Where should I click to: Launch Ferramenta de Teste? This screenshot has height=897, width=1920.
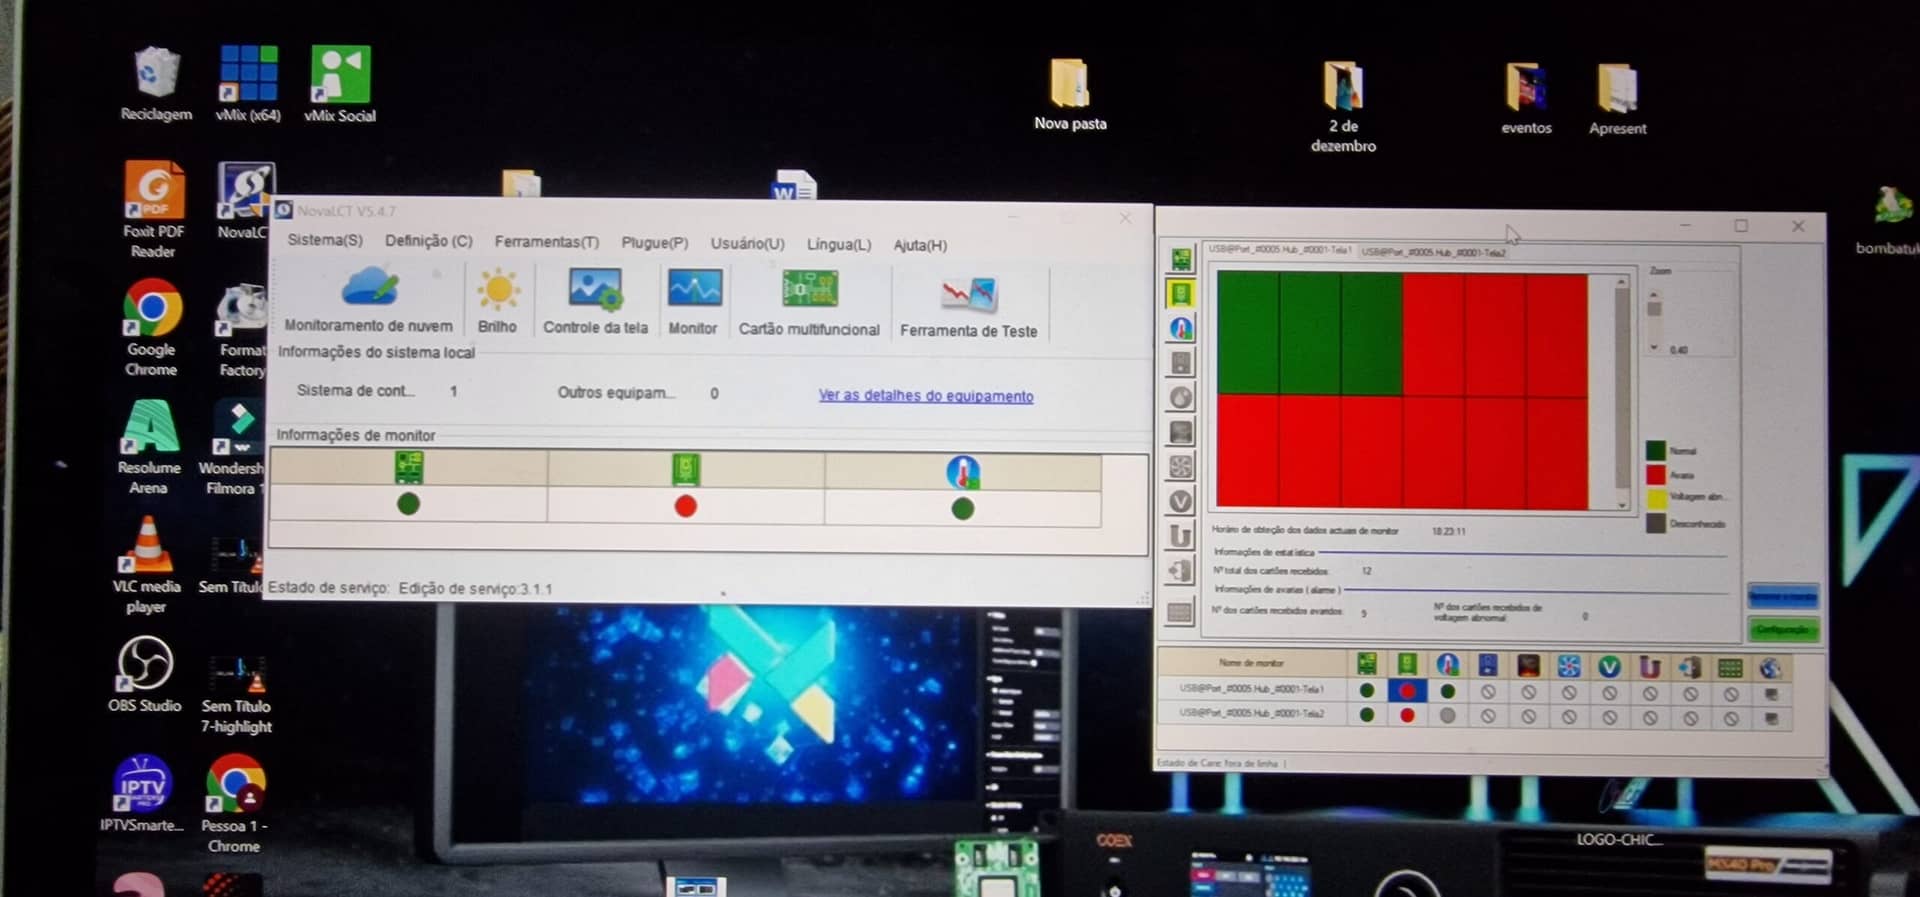click(x=968, y=295)
